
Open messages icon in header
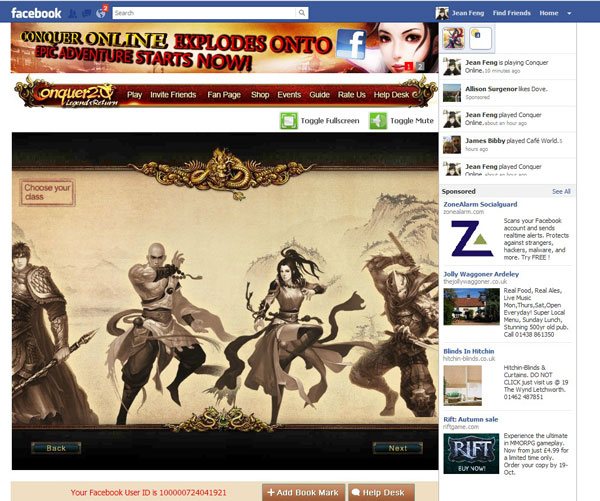86,13
